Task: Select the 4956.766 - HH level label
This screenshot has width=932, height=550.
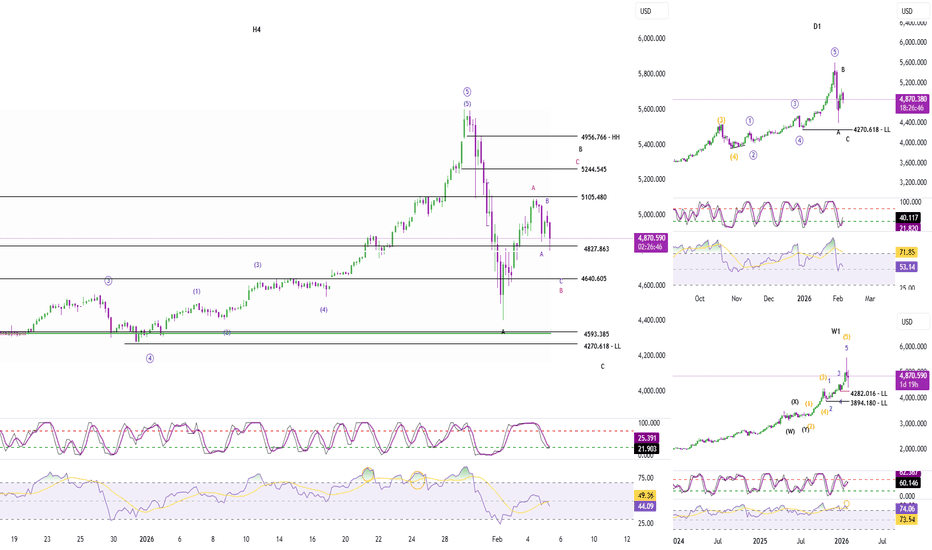Action: point(600,137)
